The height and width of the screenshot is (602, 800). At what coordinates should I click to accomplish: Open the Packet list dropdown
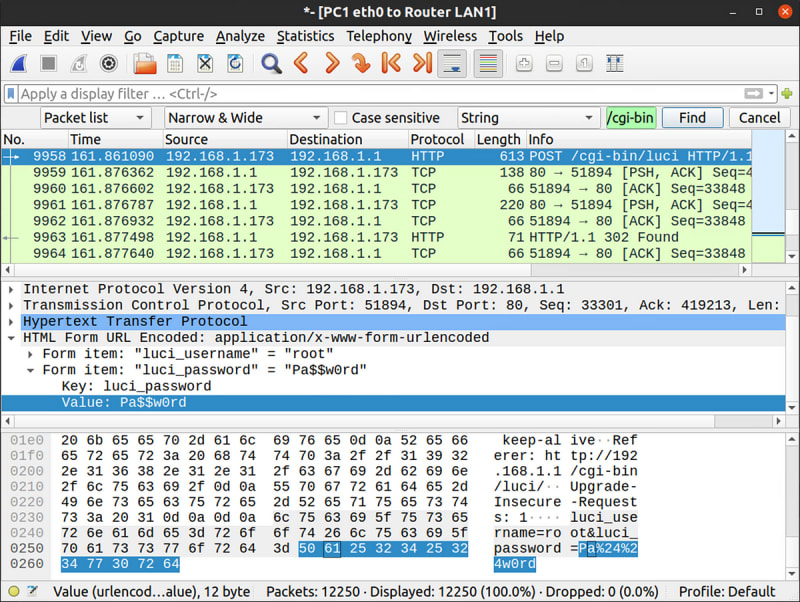[96, 118]
